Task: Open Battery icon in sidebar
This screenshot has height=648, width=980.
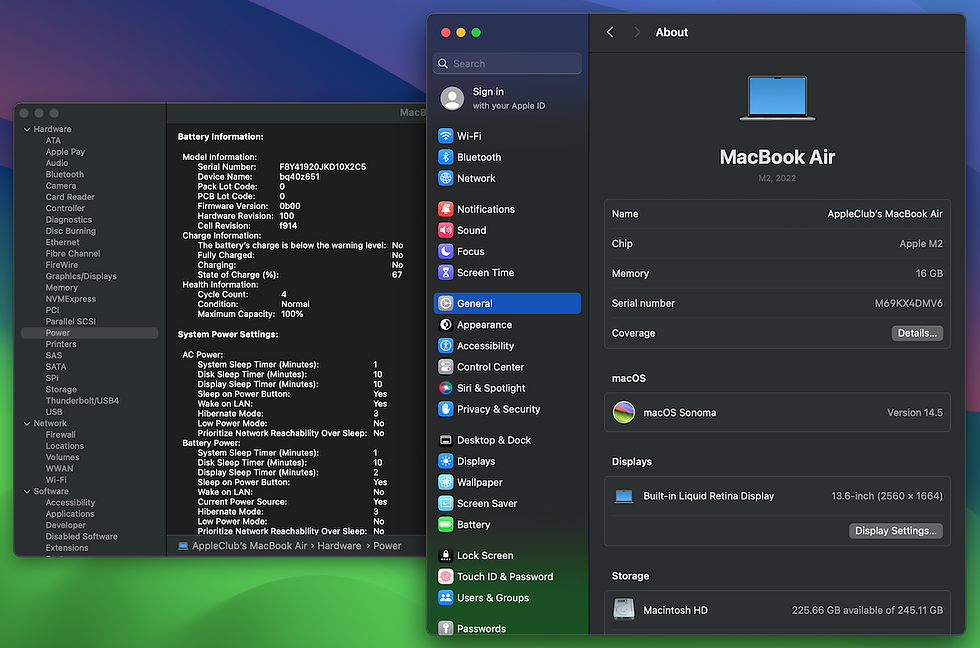Action: (445, 525)
